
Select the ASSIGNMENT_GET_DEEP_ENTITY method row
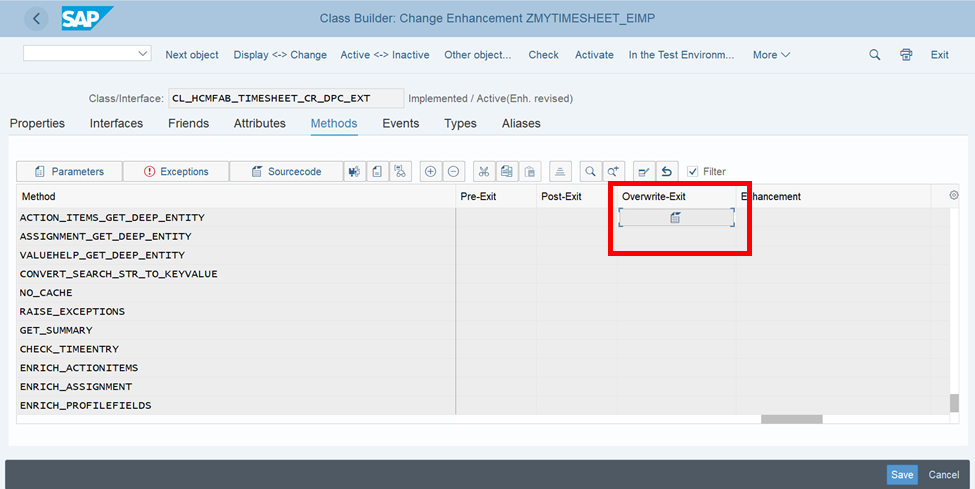coord(236,236)
